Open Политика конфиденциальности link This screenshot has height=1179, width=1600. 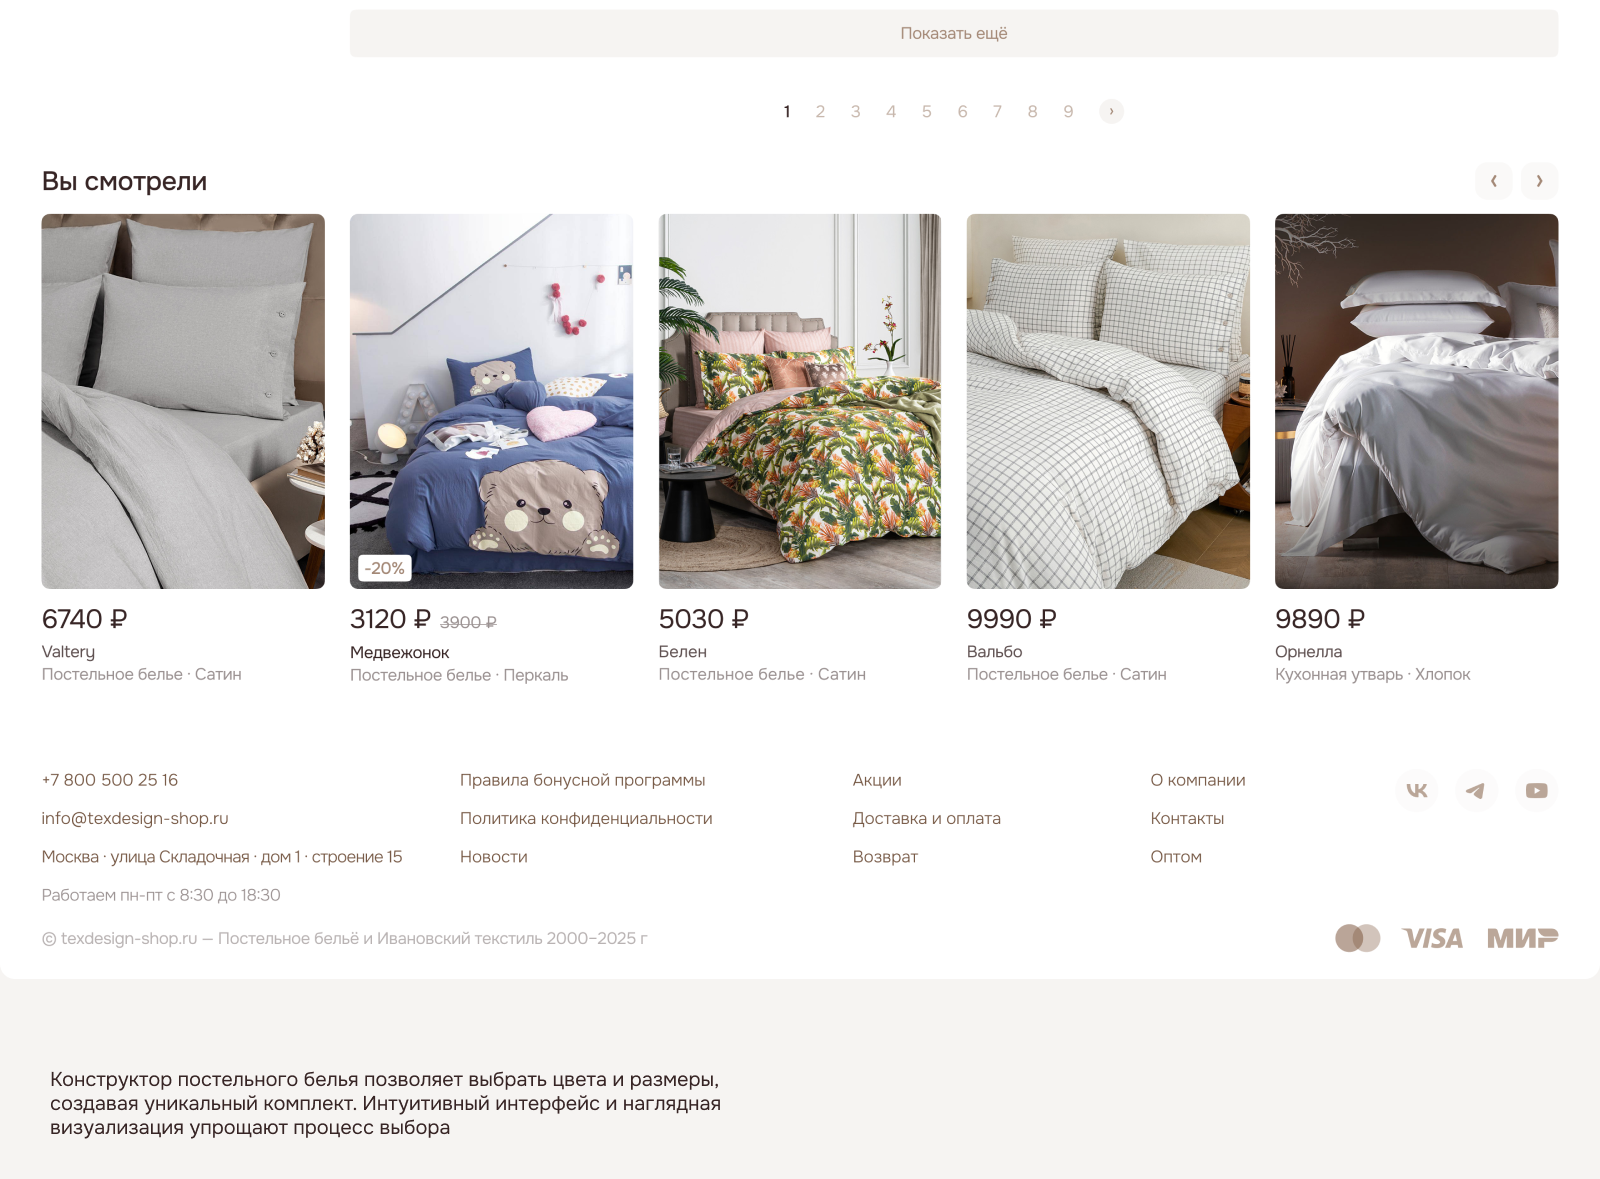pyautogui.click(x=586, y=818)
